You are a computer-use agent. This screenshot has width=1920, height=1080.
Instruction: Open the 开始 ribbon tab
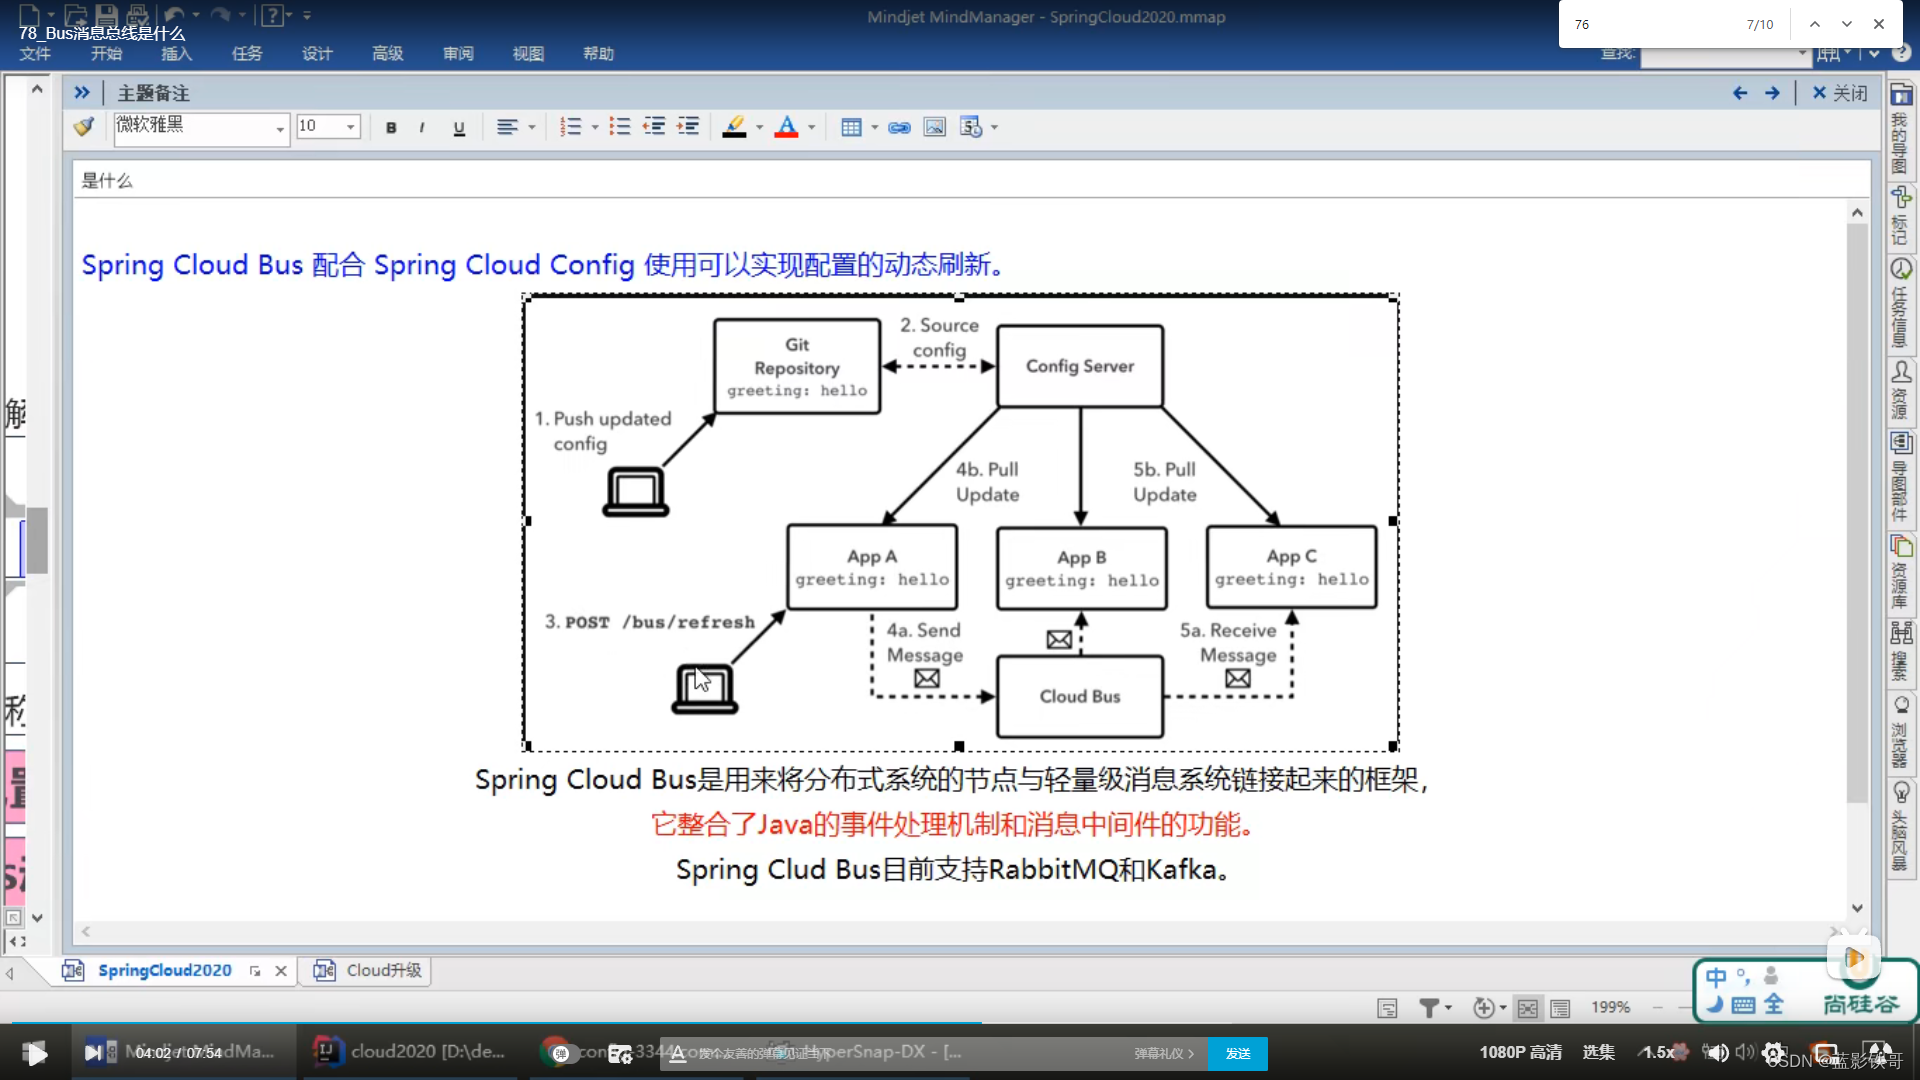tap(106, 54)
